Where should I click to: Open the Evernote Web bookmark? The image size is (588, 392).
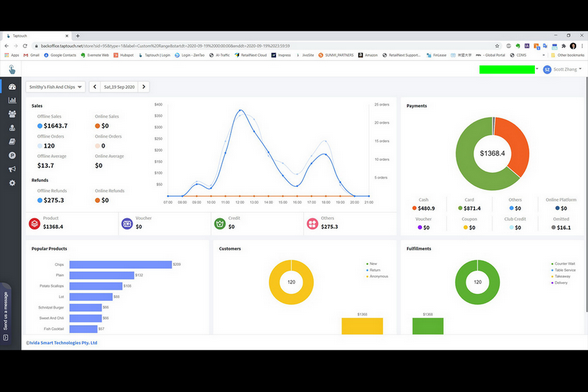click(x=95, y=55)
